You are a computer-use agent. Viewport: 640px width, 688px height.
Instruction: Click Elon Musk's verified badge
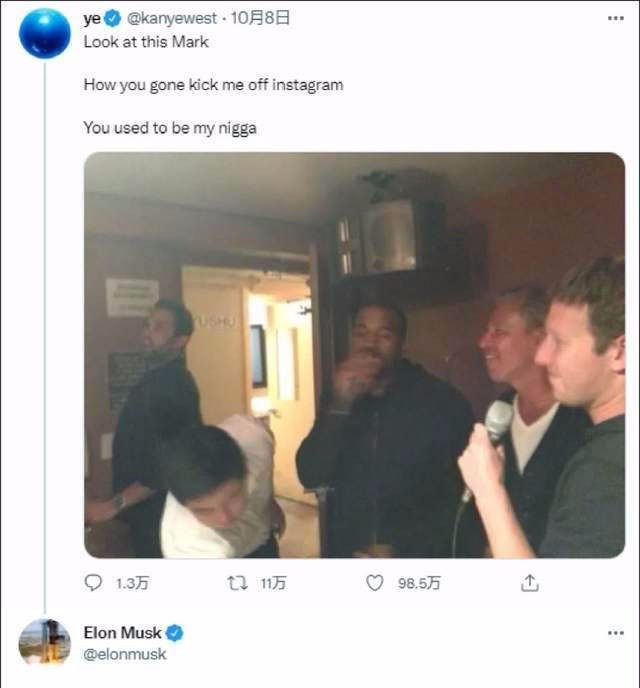point(174,633)
